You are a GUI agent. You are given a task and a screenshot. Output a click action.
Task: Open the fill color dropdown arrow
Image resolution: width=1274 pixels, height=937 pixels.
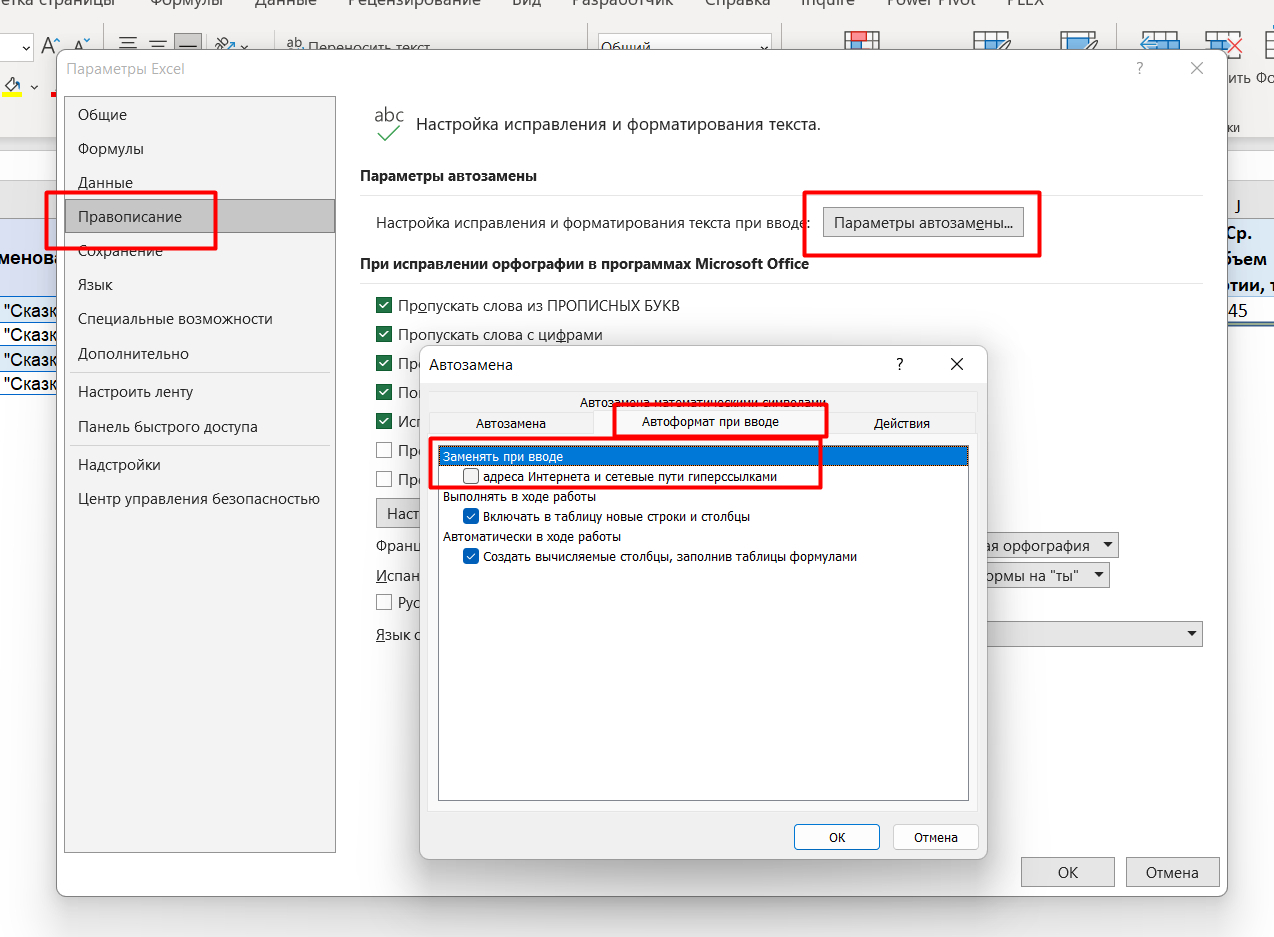pyautogui.click(x=35, y=87)
